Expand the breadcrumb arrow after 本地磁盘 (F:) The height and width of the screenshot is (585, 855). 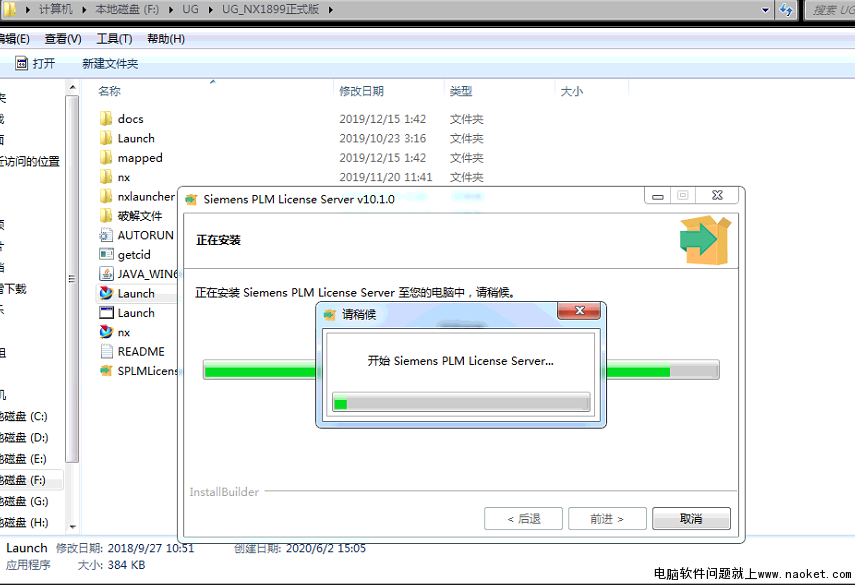coord(171,9)
